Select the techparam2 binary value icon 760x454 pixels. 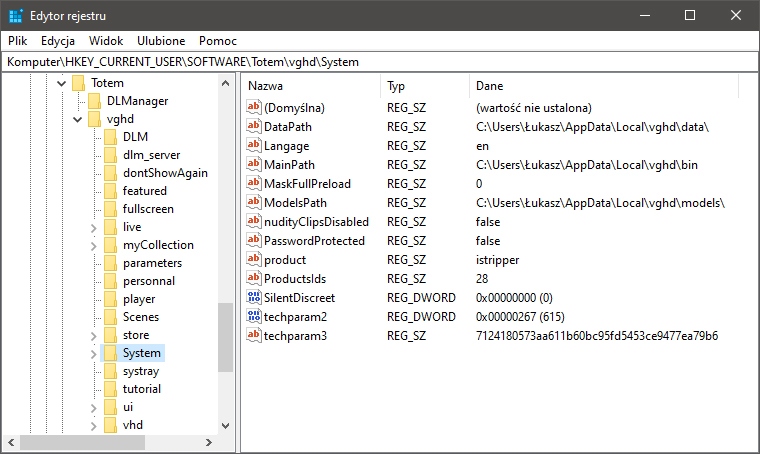[x=254, y=317]
